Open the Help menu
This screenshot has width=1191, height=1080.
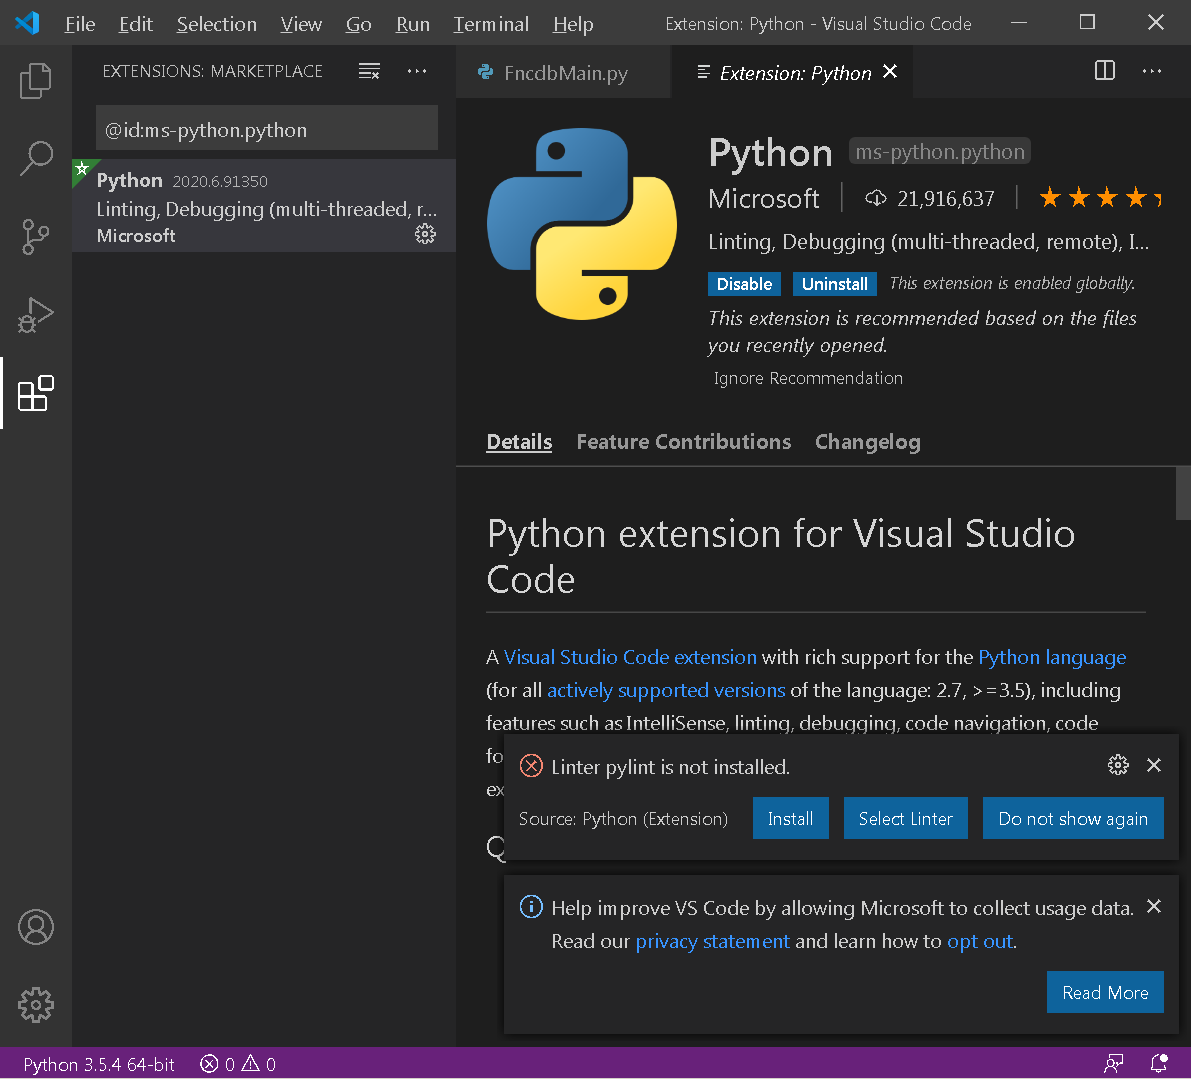coord(573,24)
